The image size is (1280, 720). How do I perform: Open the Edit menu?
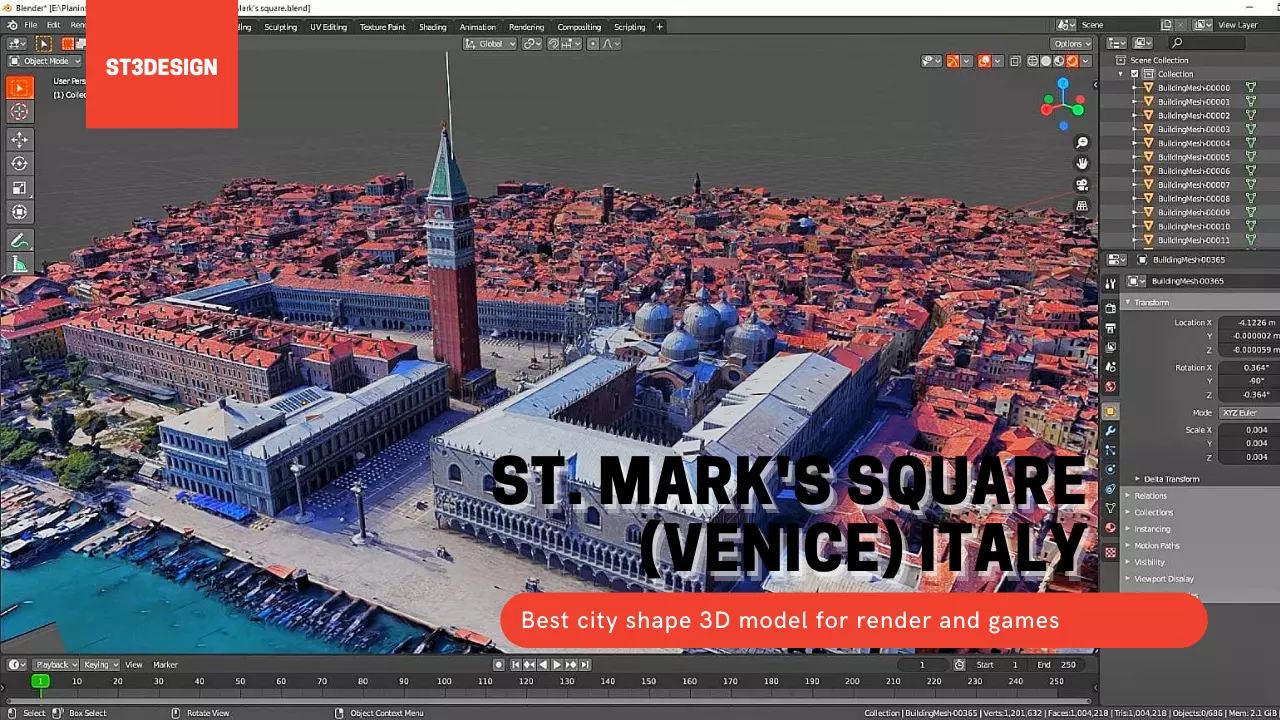(53, 26)
